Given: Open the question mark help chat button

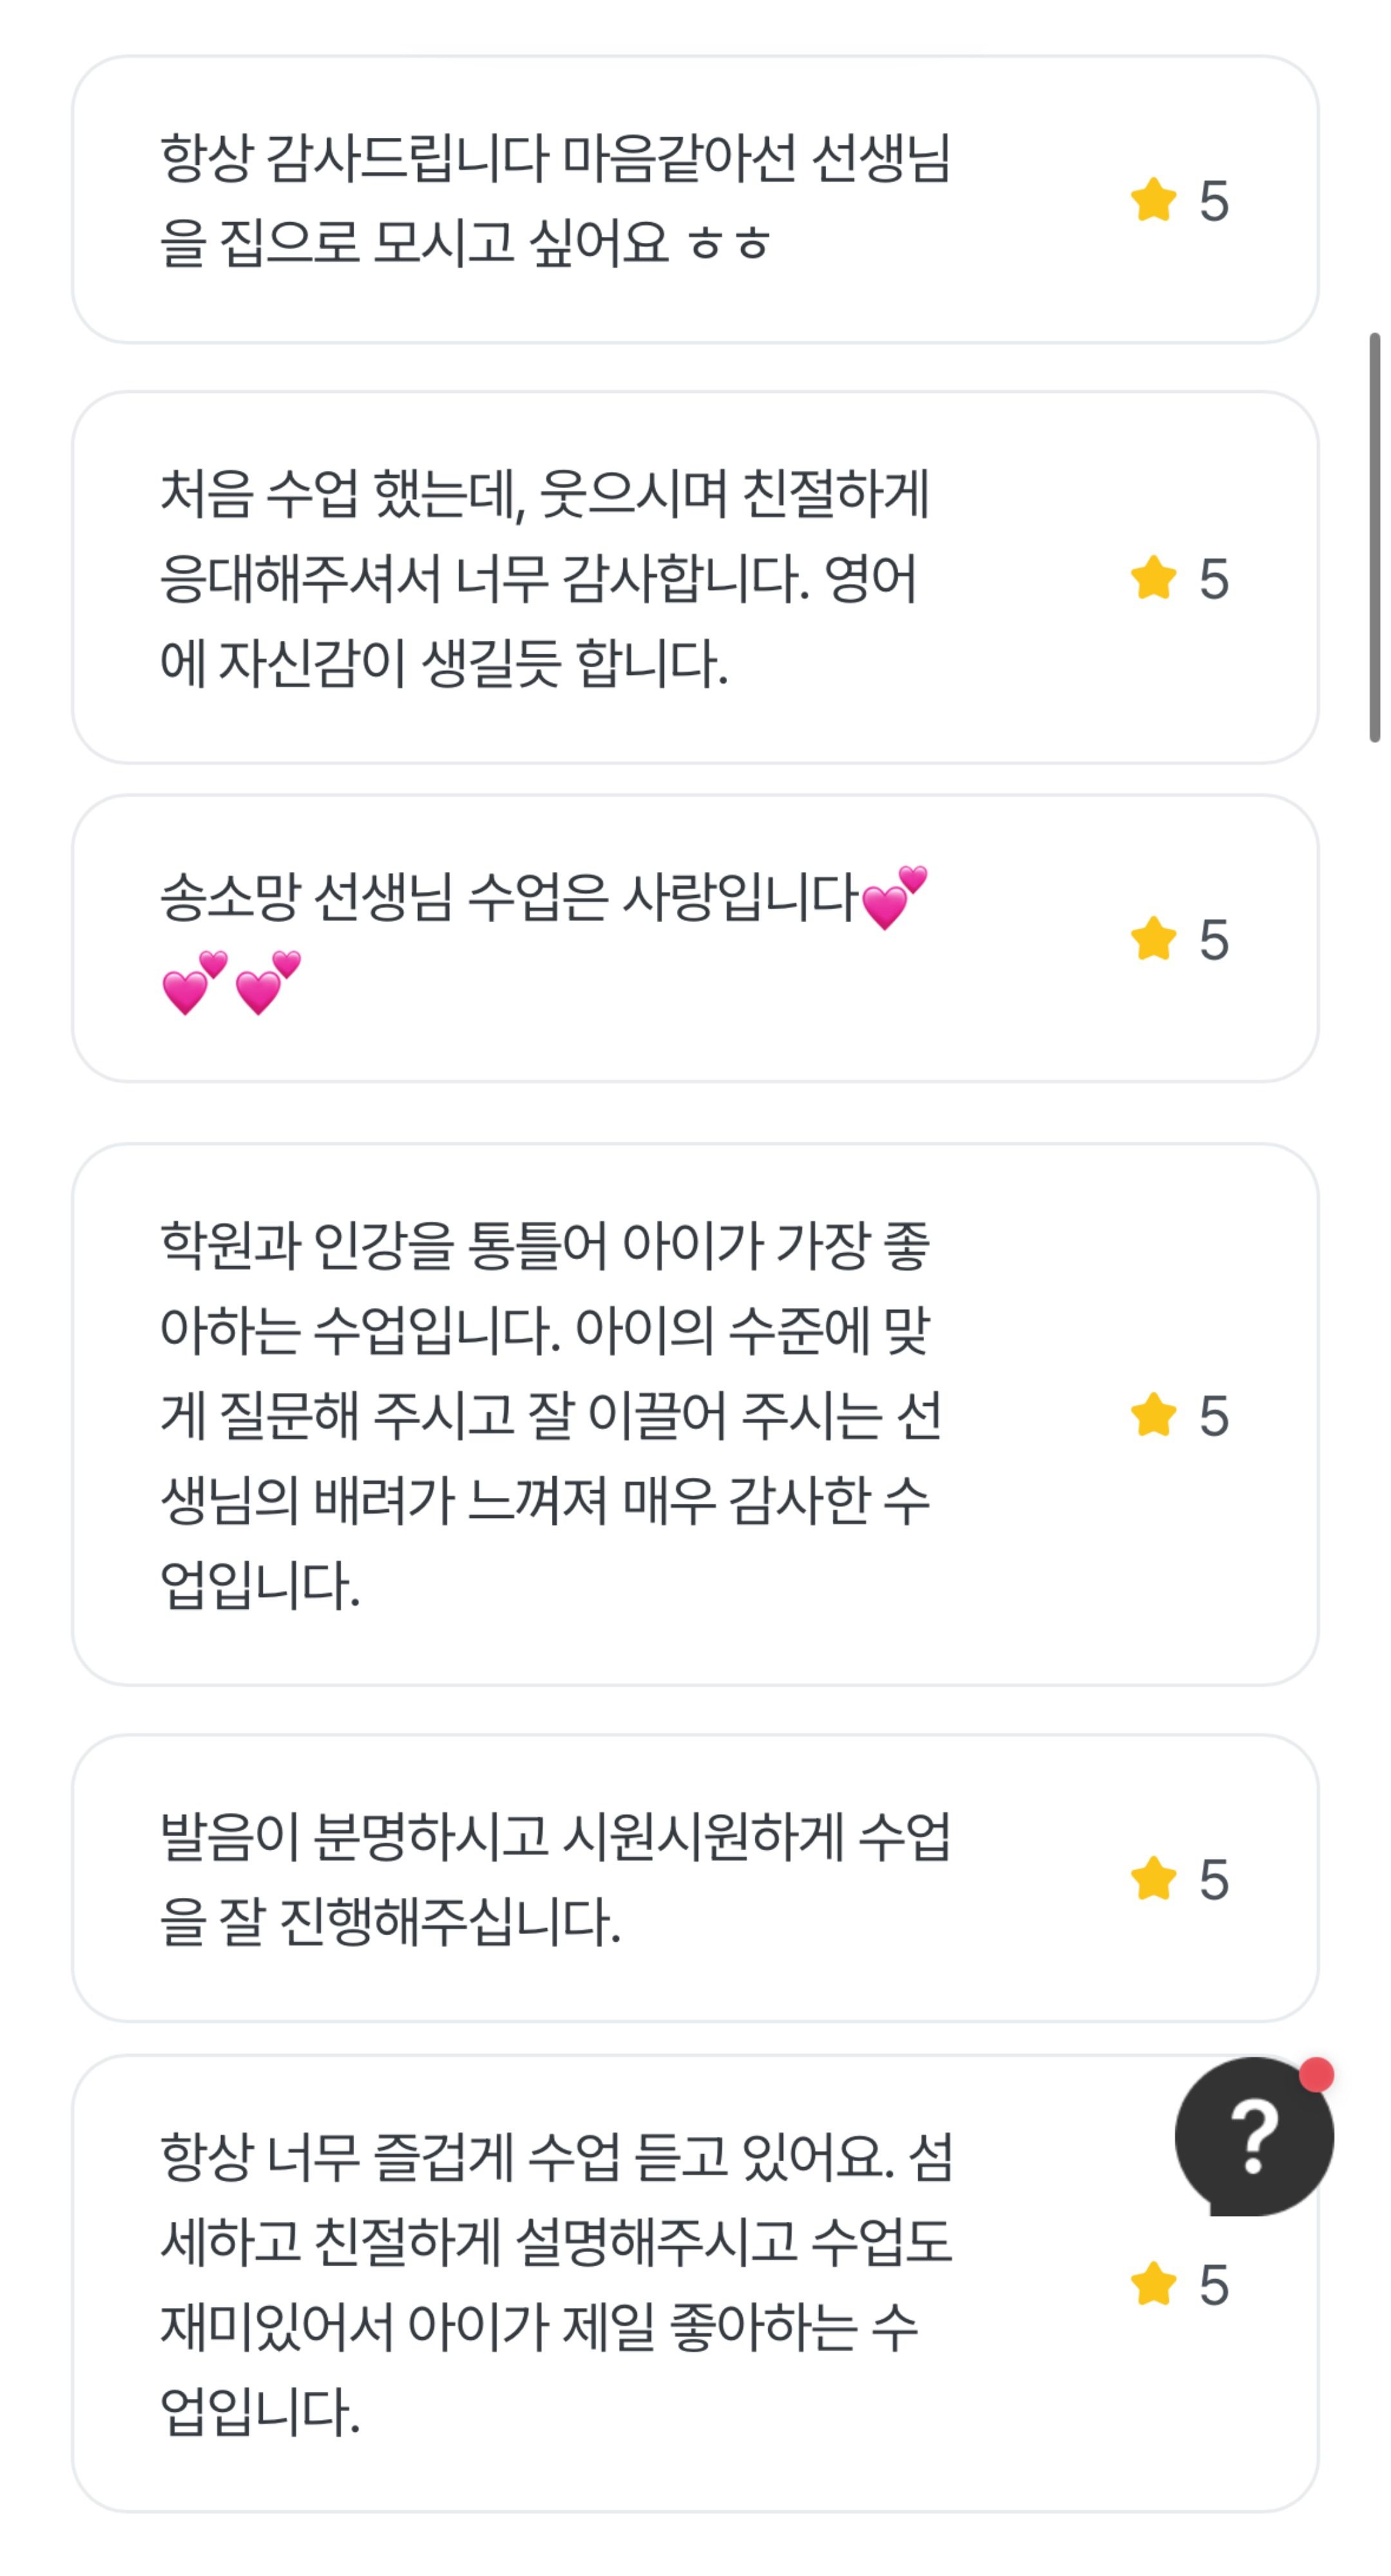Looking at the screenshot, I should (1253, 2135).
